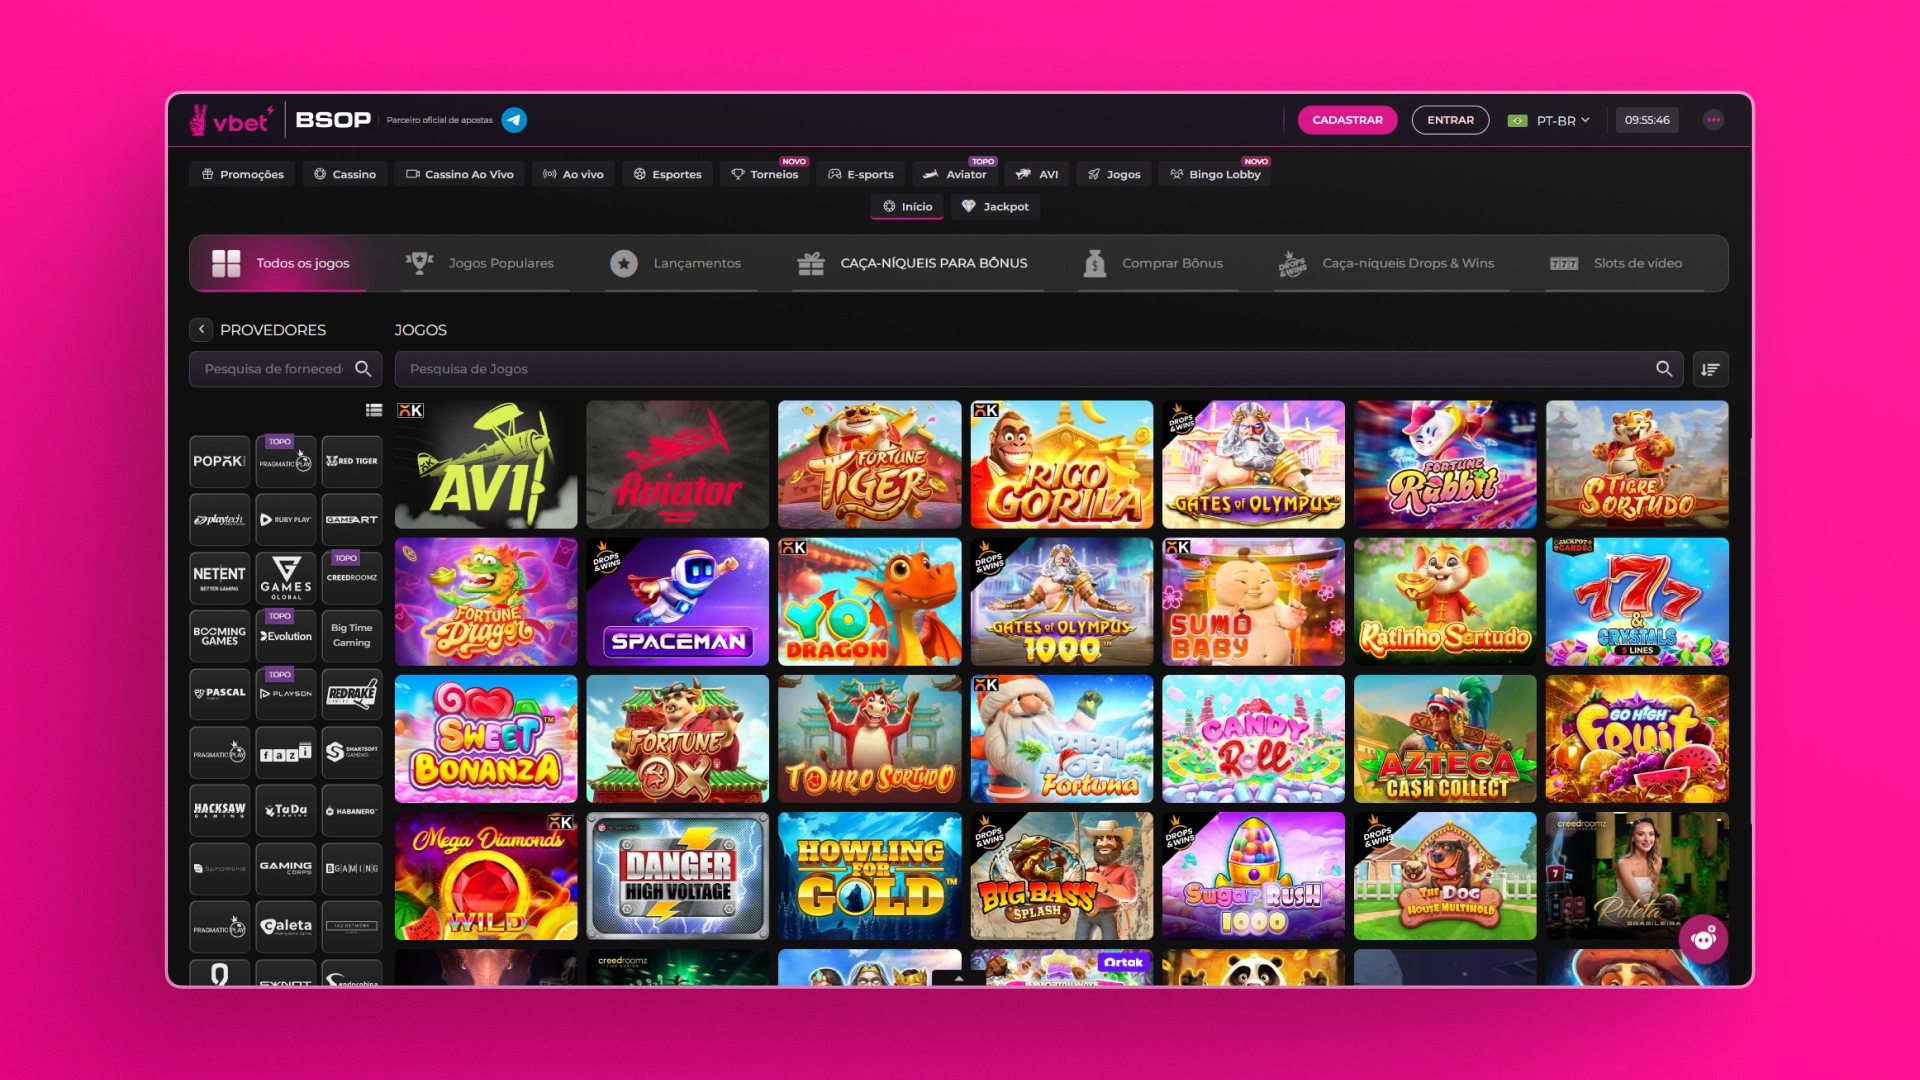
Task: Open the Cassino Ao Vivo section
Action: pyautogui.click(x=459, y=174)
